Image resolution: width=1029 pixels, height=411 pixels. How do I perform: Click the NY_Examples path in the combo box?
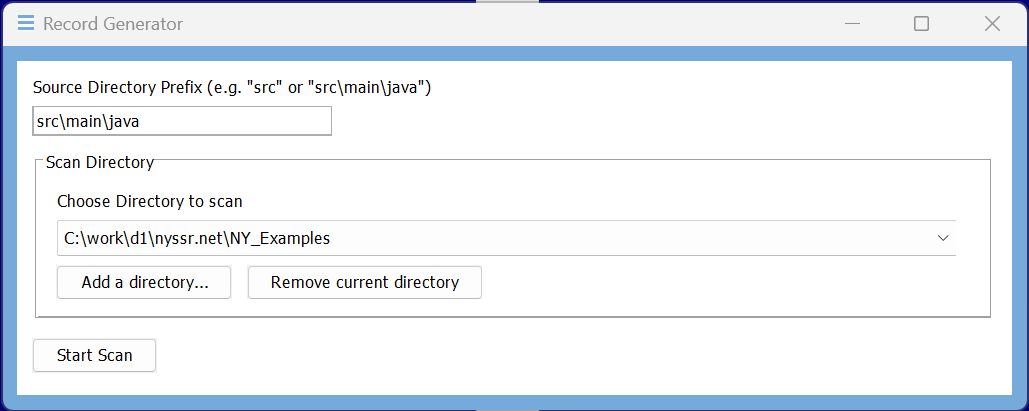197,238
